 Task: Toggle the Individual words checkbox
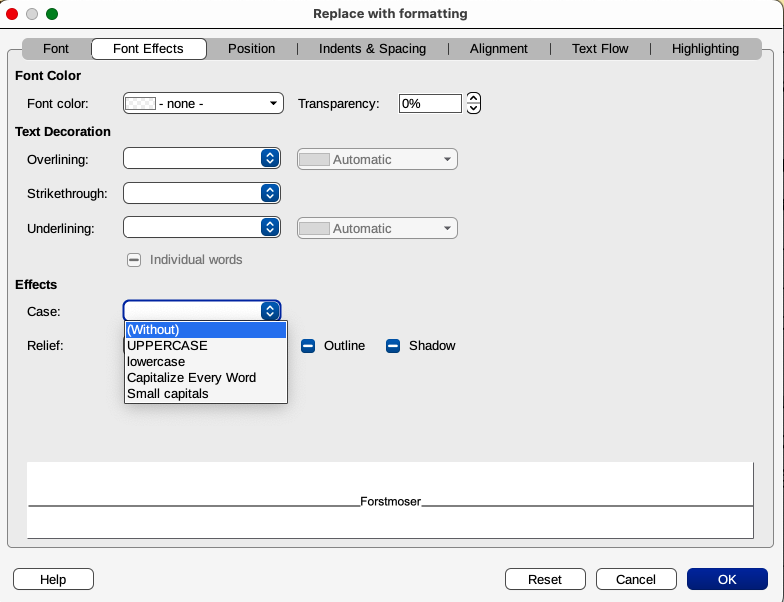tap(134, 260)
